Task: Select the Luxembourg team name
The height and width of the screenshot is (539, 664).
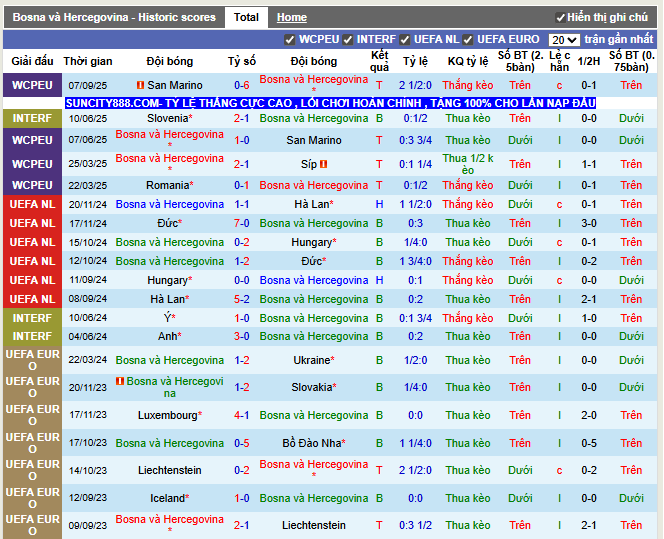Action: click(x=167, y=415)
